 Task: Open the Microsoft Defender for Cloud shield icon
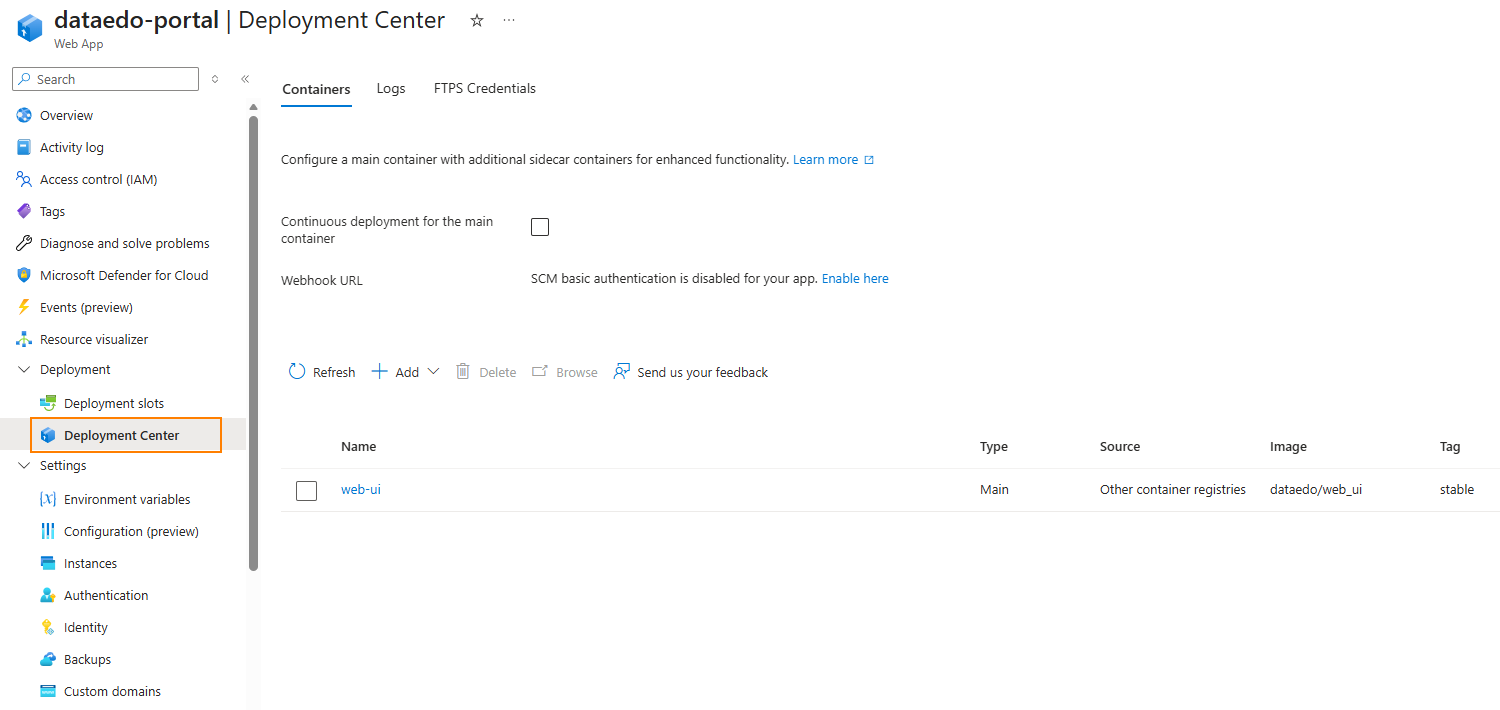point(24,275)
